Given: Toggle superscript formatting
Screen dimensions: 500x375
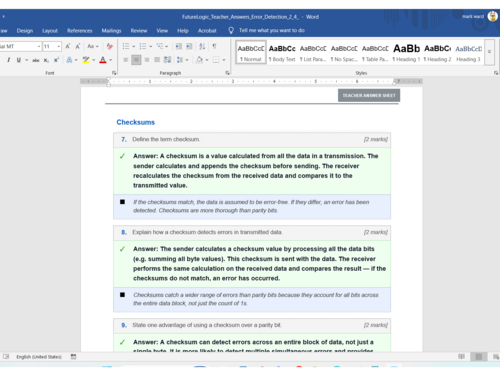Looking at the screenshot, I should [x=56, y=60].
